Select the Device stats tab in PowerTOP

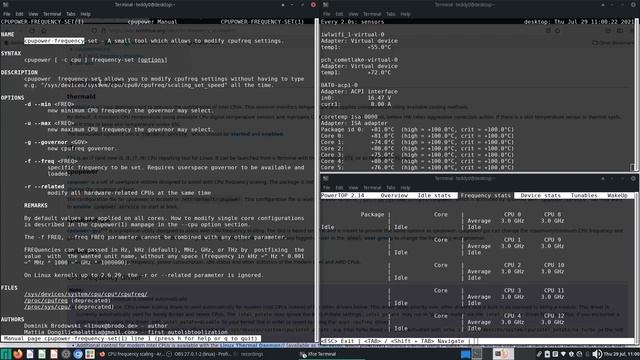pos(540,196)
